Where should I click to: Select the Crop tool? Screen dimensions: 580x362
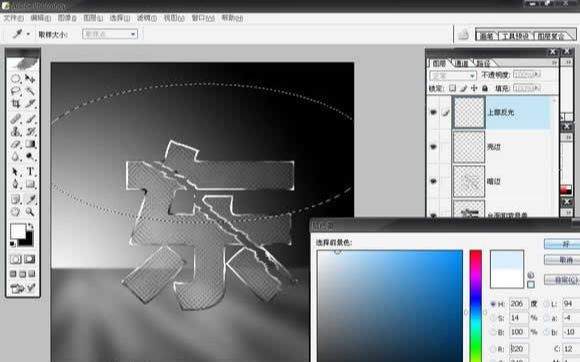16,104
